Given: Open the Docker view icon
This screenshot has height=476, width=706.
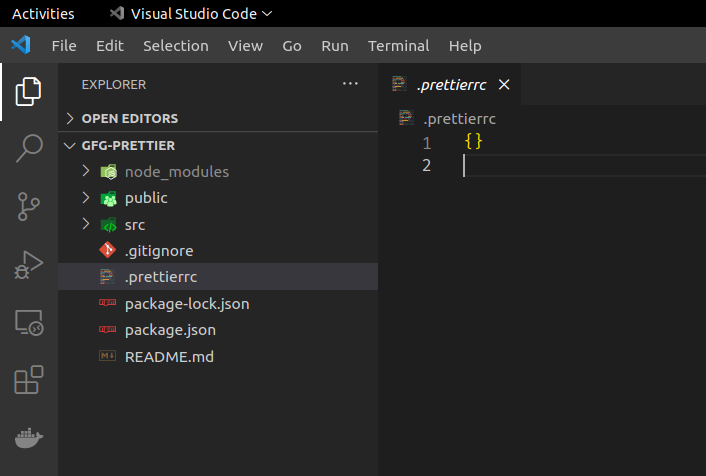Looking at the screenshot, I should click(29, 437).
